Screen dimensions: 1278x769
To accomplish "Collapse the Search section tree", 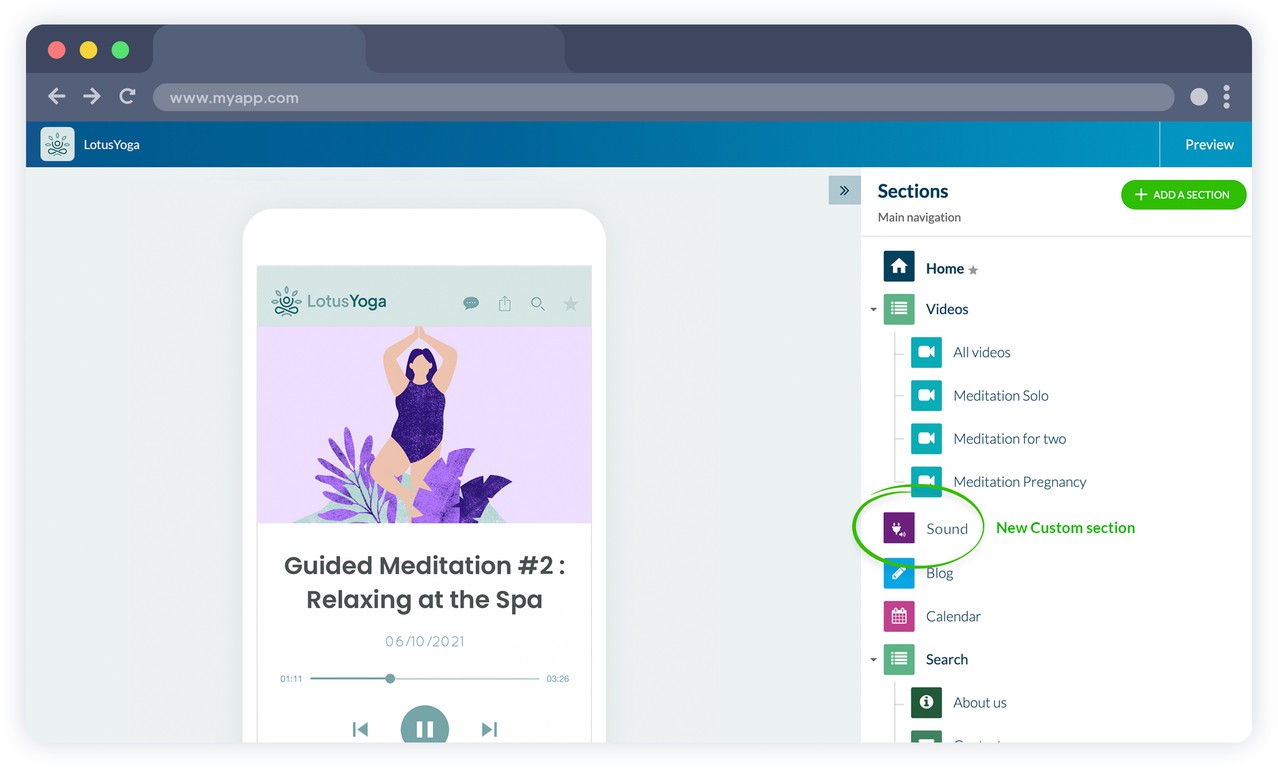I will tap(873, 660).
